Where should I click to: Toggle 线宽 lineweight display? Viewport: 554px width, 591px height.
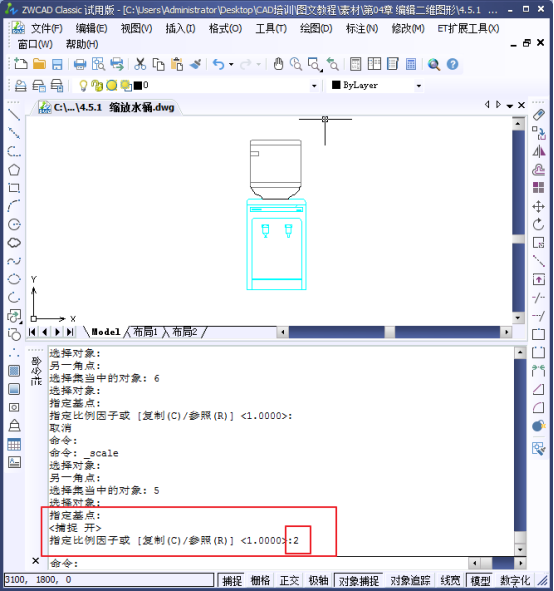tap(450, 580)
